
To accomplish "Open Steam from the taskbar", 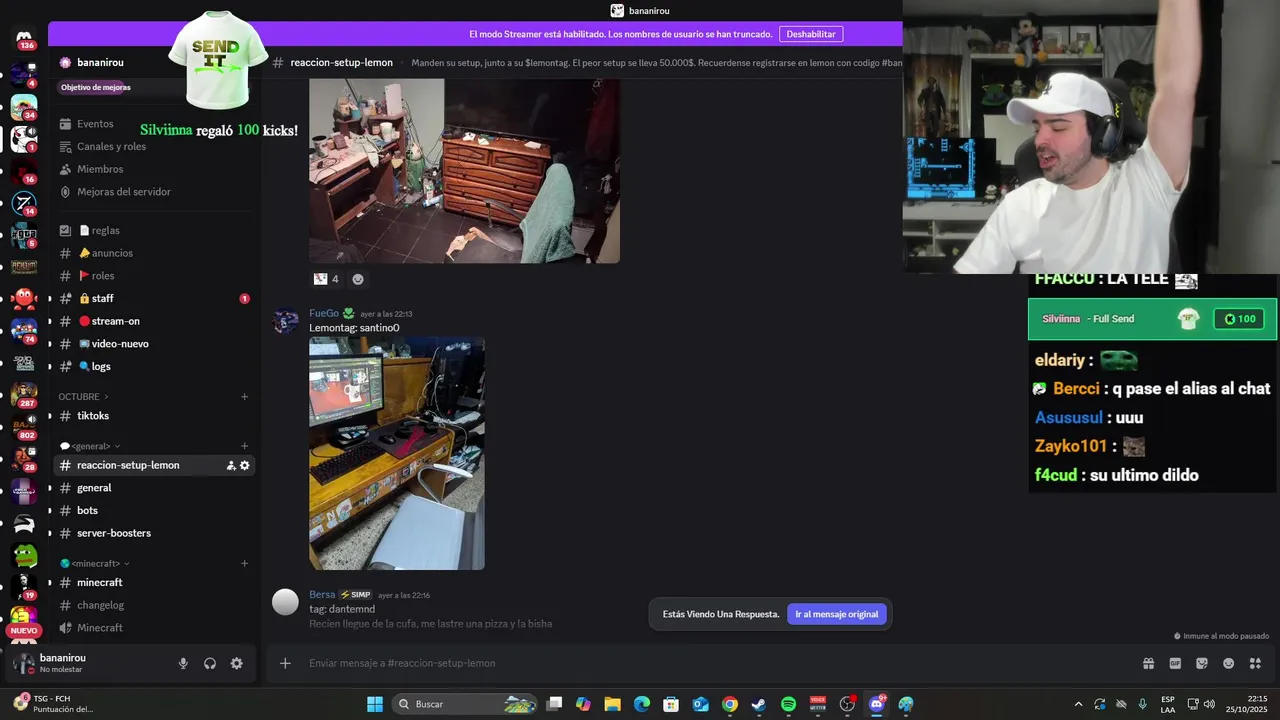I will pos(759,704).
